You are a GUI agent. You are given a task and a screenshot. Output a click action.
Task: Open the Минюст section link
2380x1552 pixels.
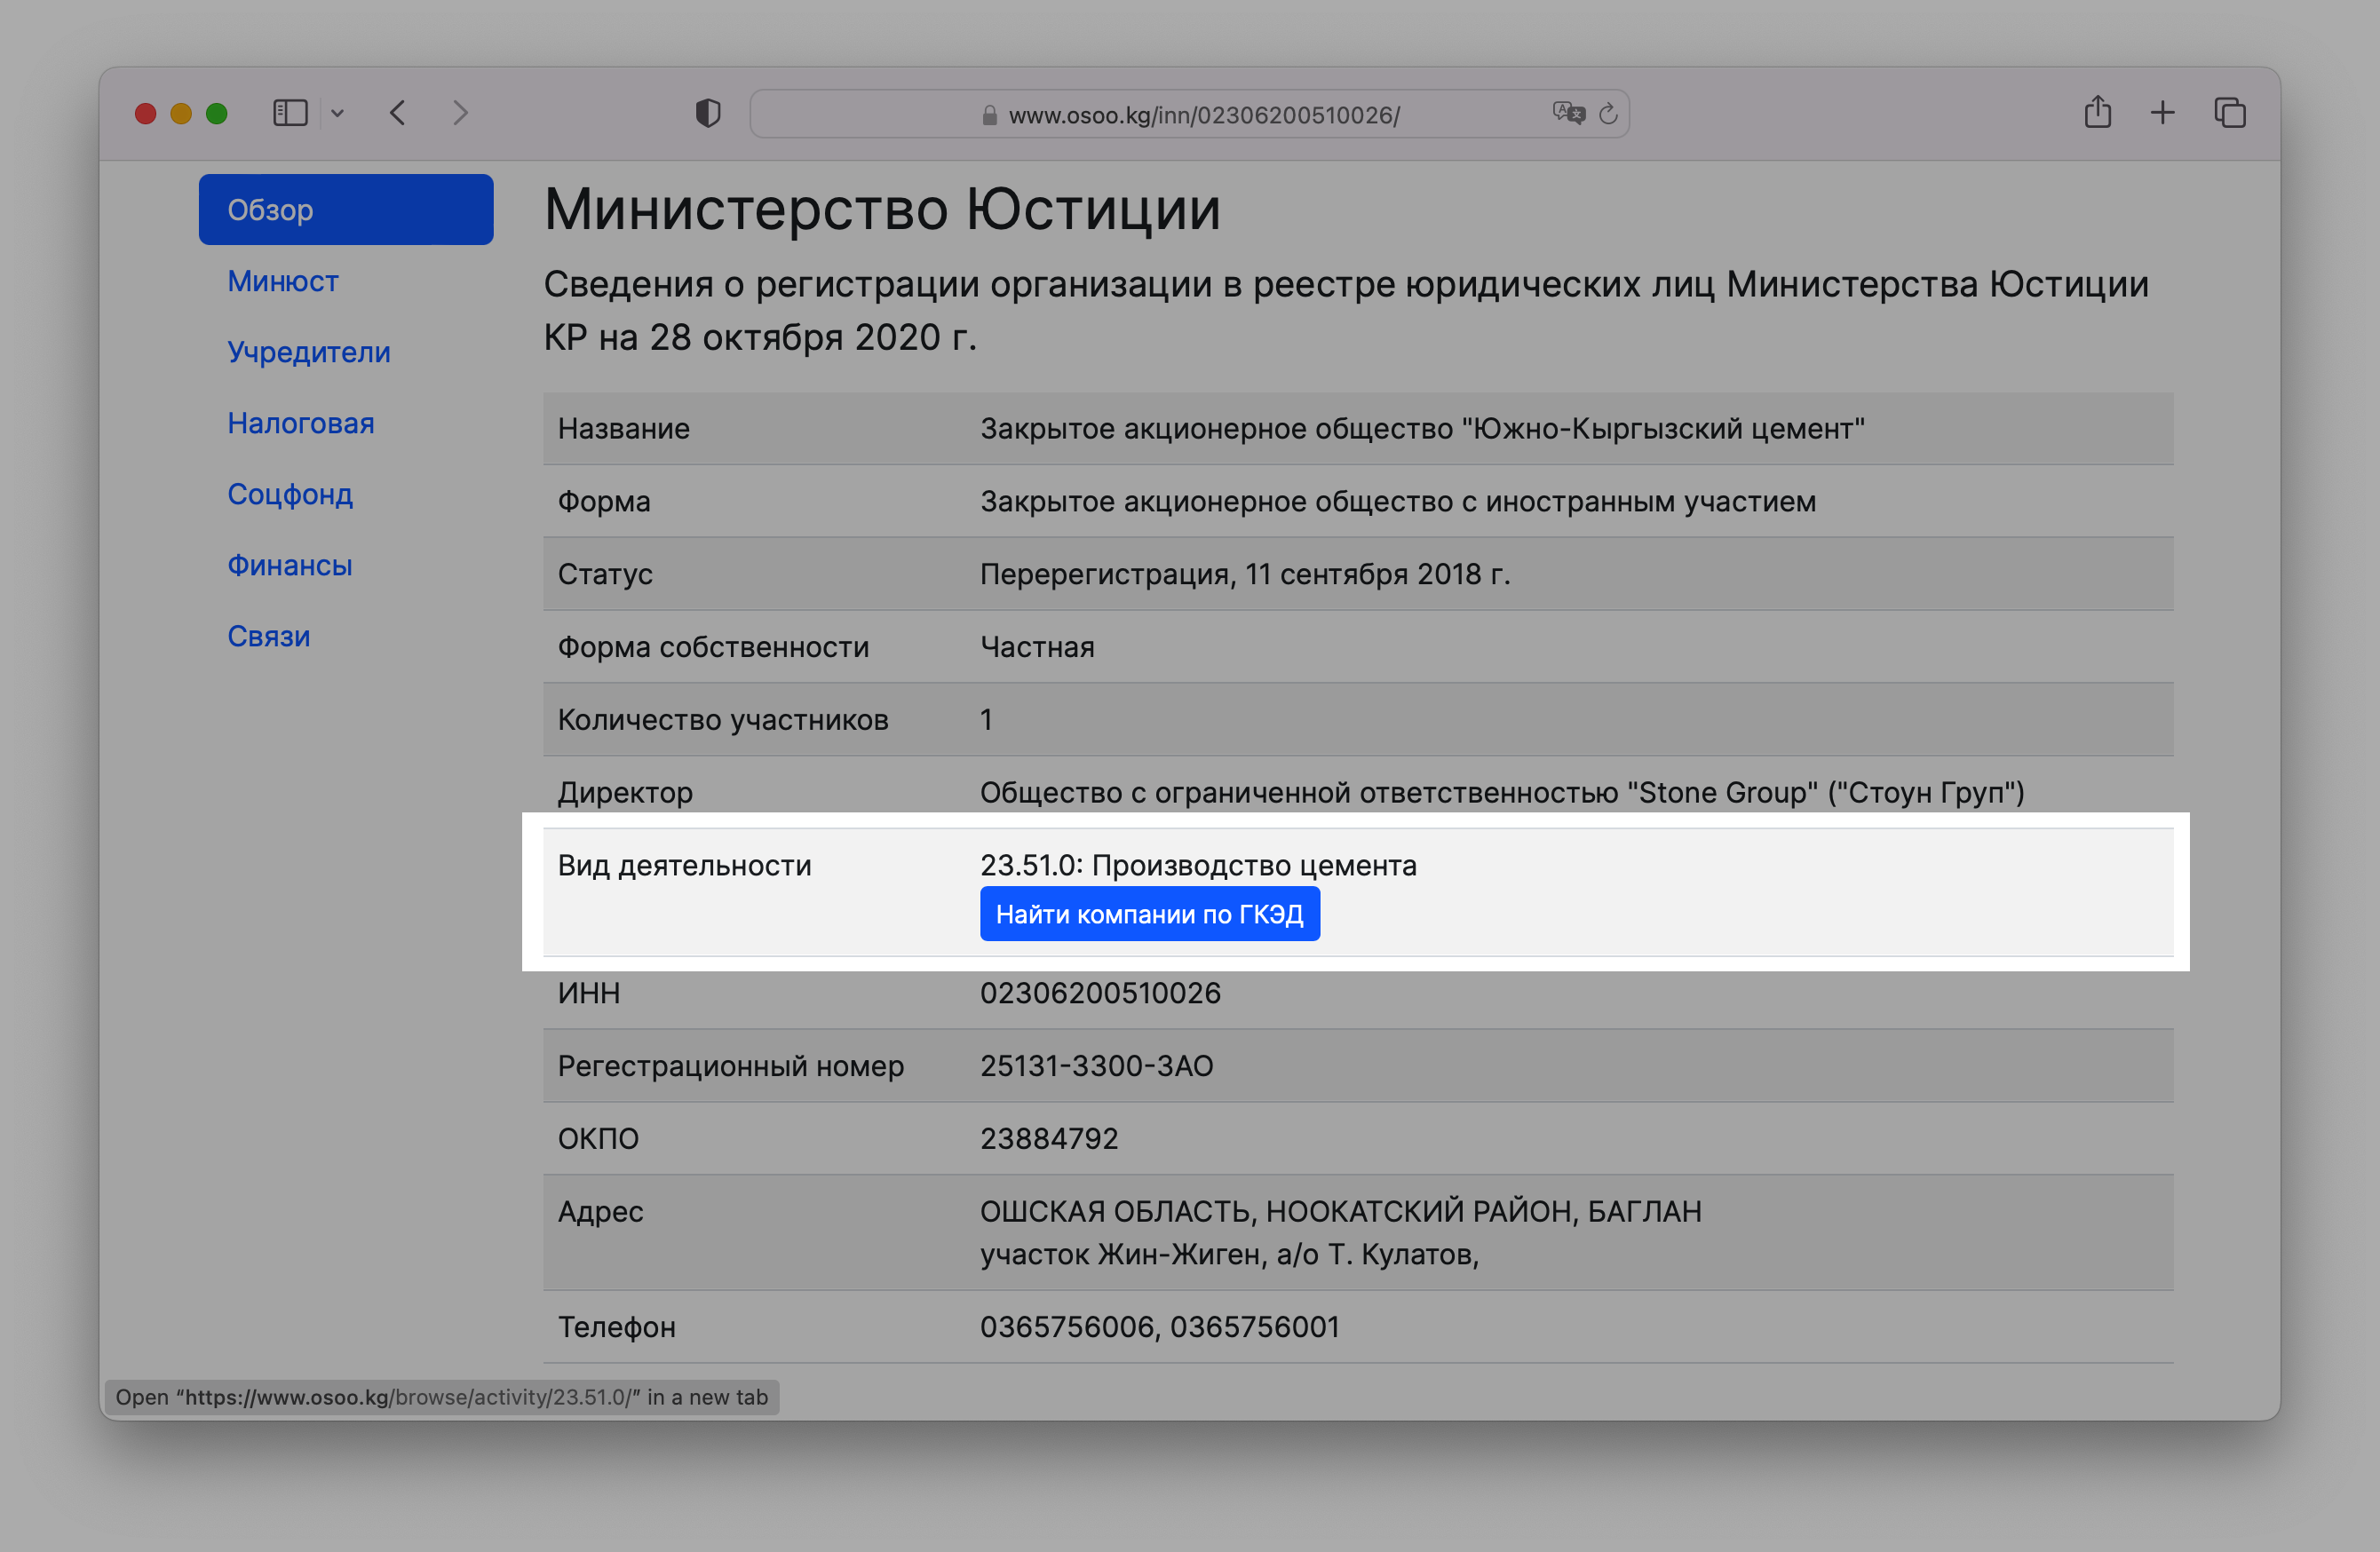283,281
